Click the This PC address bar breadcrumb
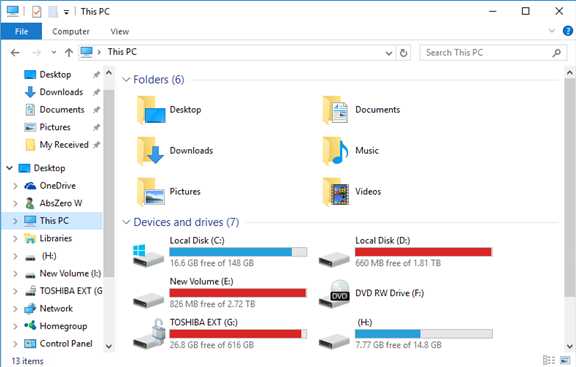Viewport: 576px width, 367px height. point(122,52)
